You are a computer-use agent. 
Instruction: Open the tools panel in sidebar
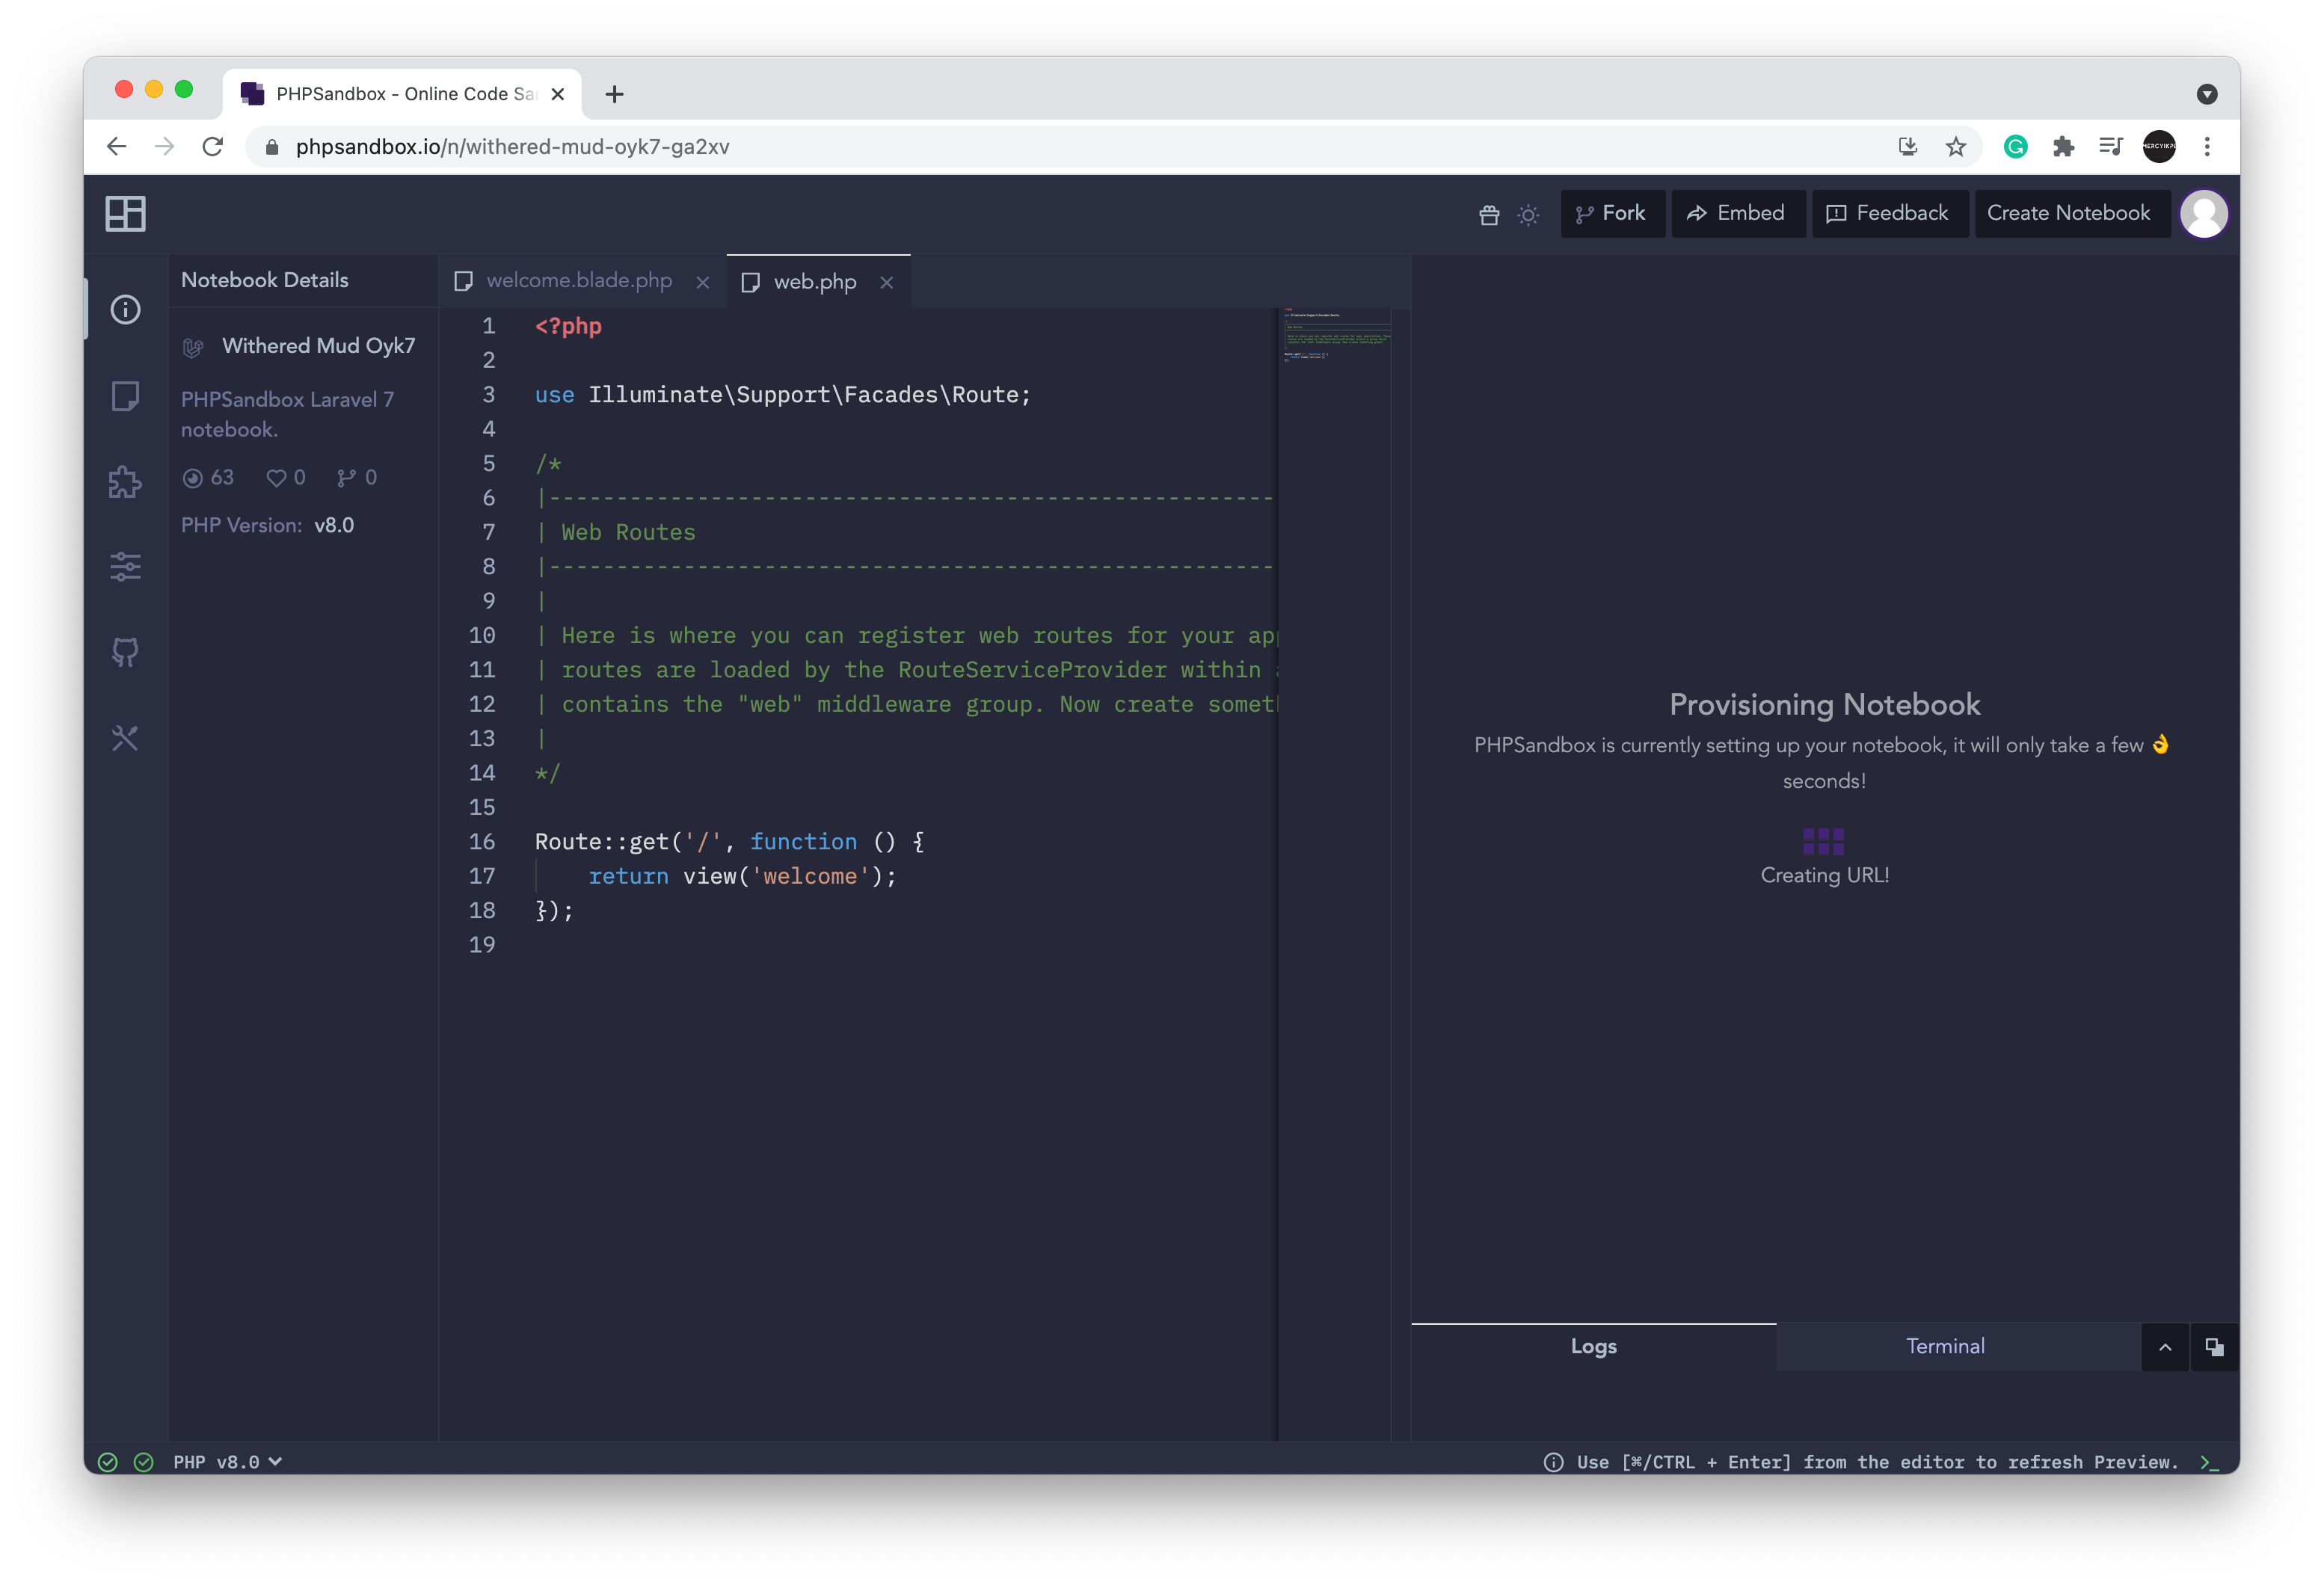pos(126,738)
